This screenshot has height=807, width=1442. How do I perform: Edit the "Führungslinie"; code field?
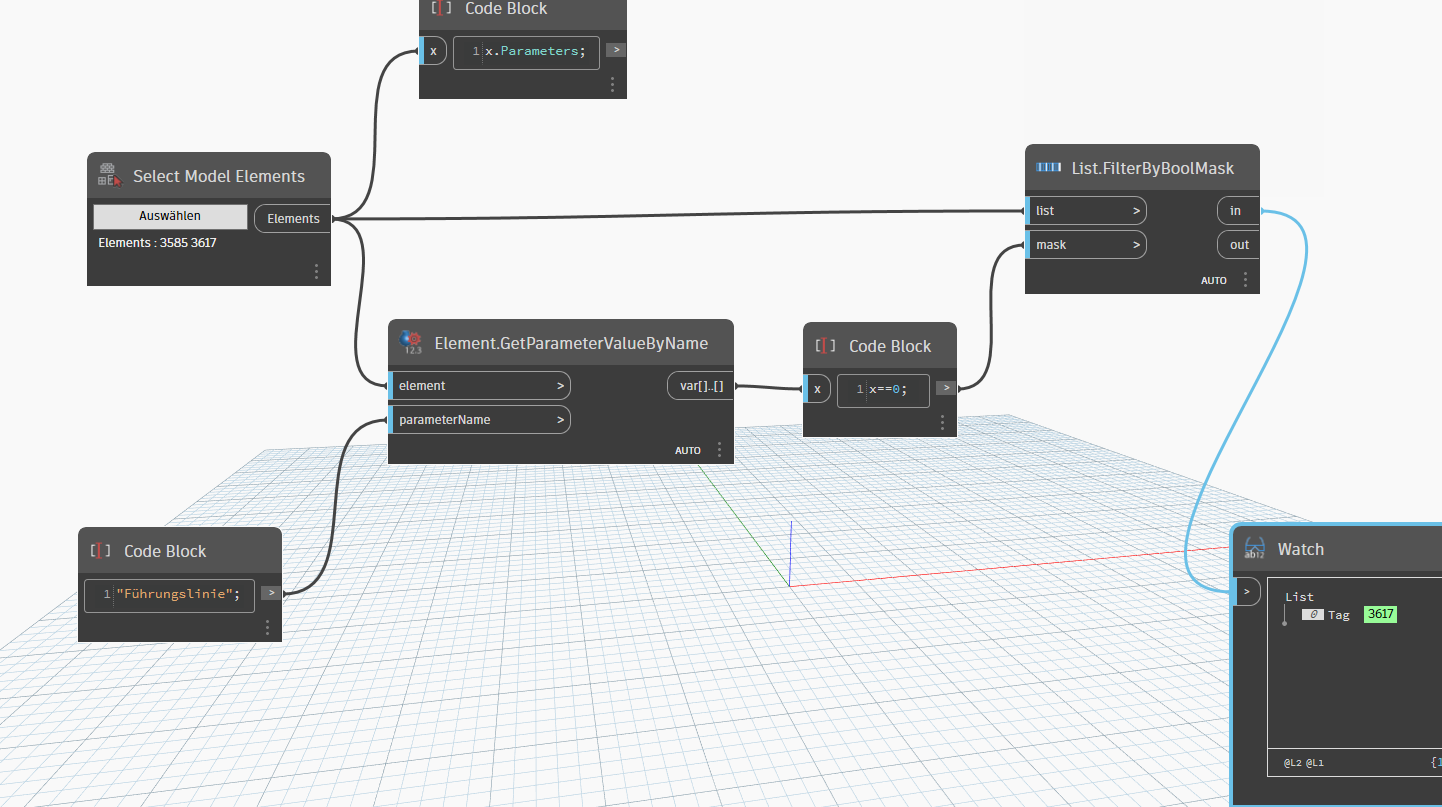tap(169, 595)
